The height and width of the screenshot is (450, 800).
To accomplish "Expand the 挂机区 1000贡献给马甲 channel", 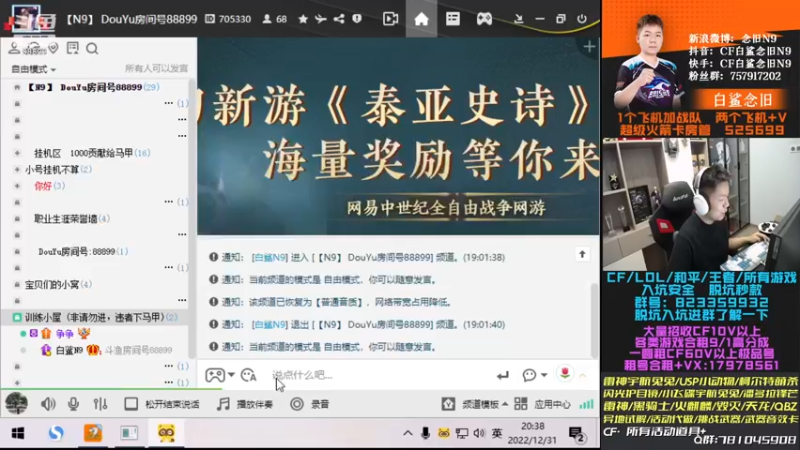I will pyautogui.click(x=17, y=153).
